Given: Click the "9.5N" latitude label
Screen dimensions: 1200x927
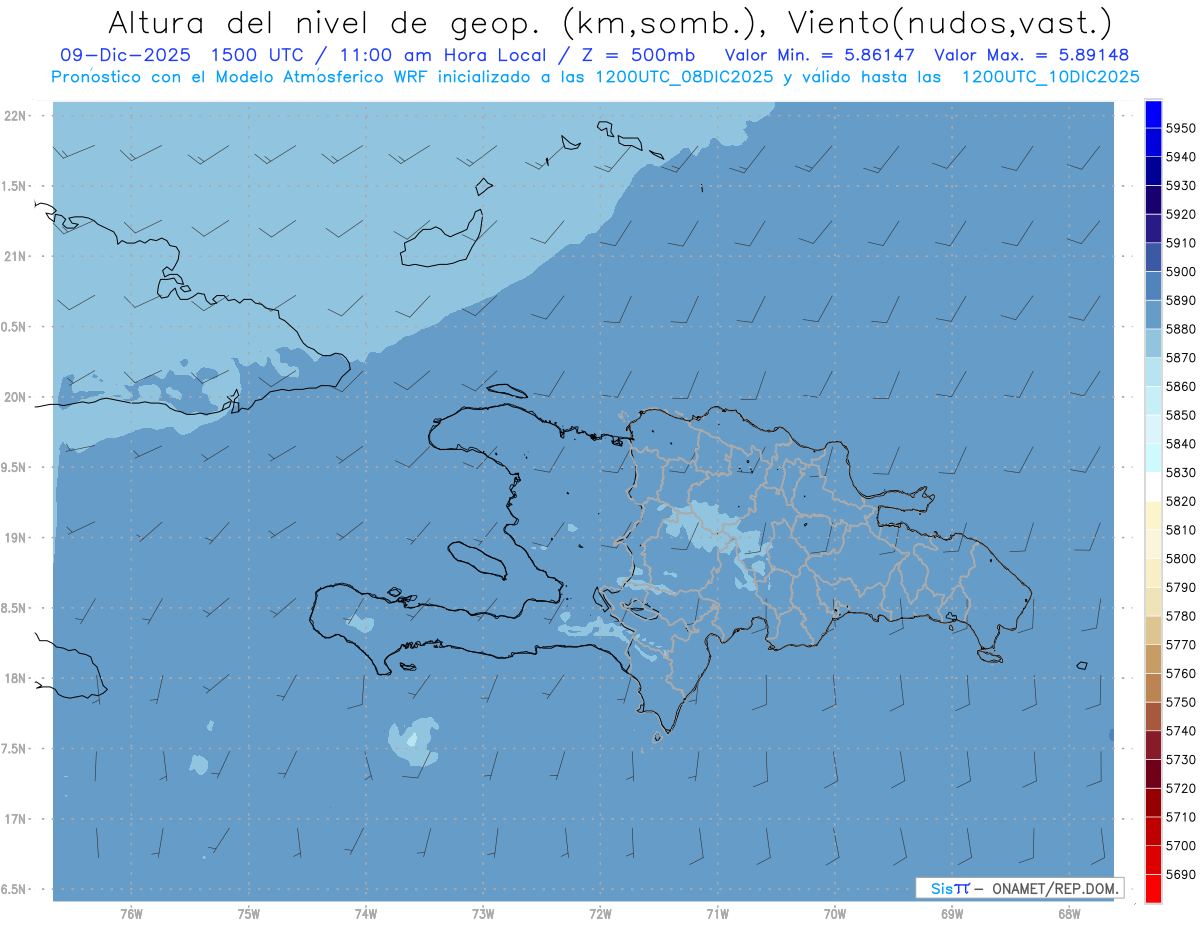Looking at the screenshot, I should click(13, 467).
